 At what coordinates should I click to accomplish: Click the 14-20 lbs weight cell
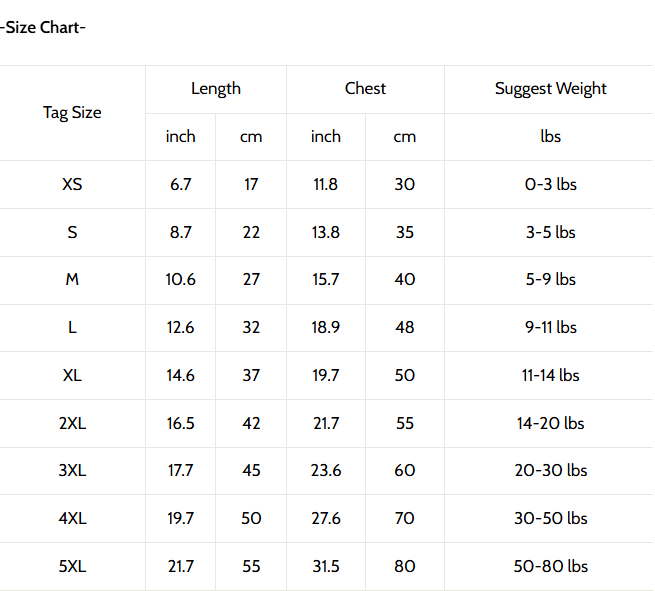[551, 424]
